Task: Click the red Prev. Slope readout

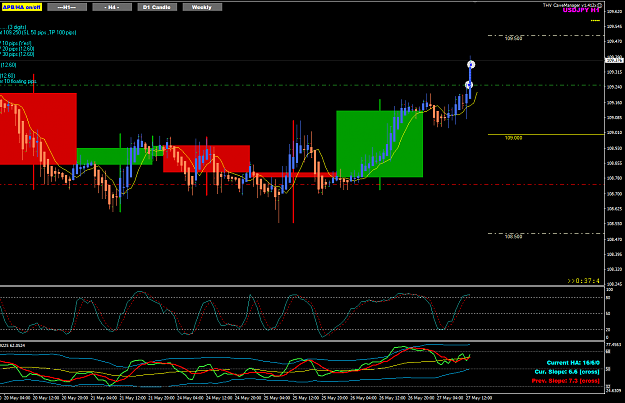Action: click(x=565, y=381)
